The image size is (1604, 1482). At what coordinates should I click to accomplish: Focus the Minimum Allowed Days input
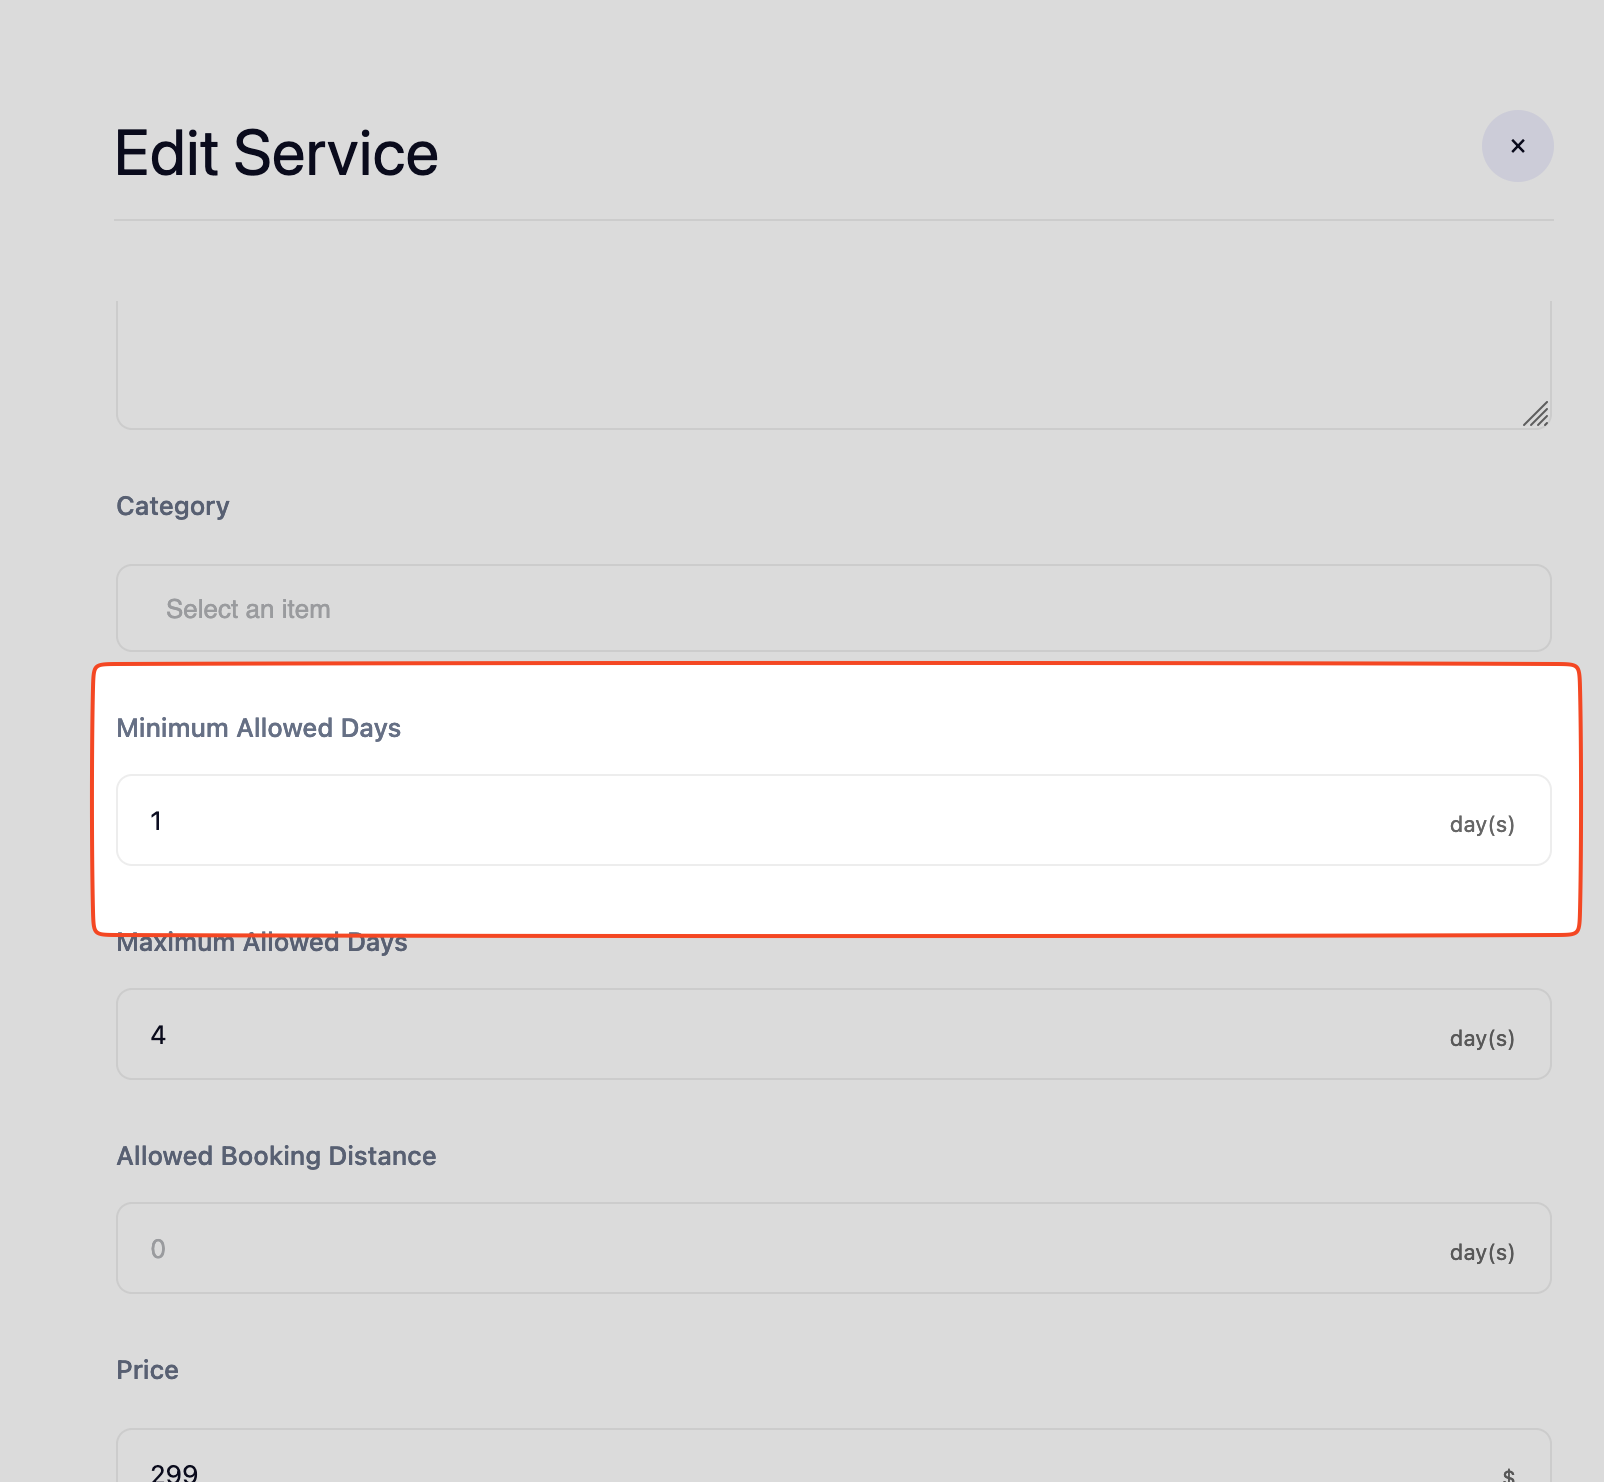[x=780, y=820]
